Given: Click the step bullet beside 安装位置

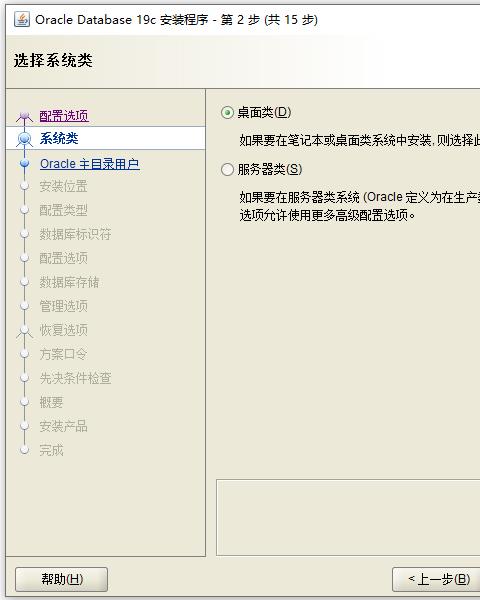Looking at the screenshot, I should [x=24, y=186].
